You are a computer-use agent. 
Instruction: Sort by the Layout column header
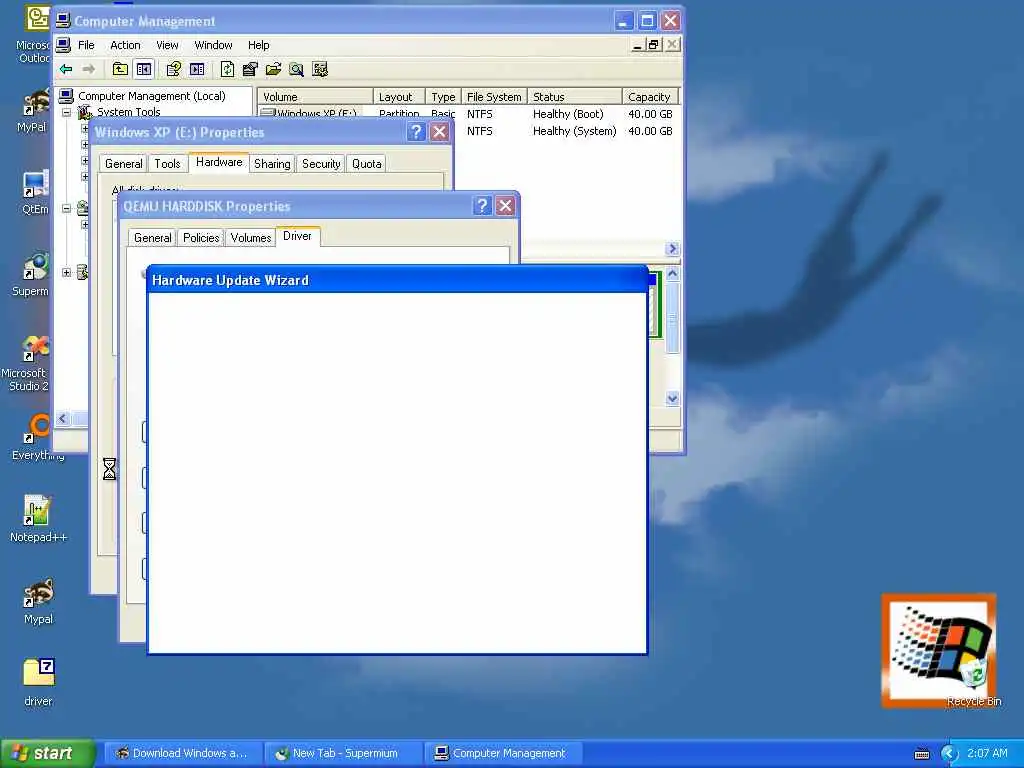pos(399,97)
